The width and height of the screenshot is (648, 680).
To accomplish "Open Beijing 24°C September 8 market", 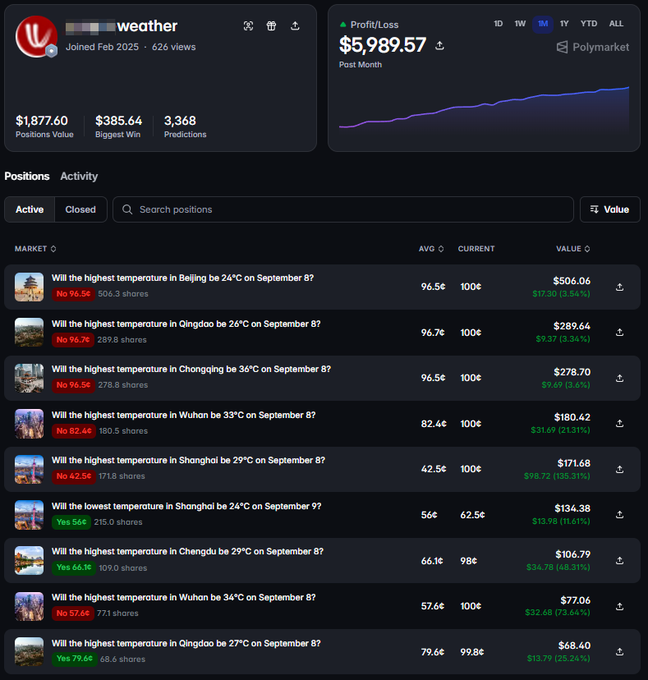I will (183, 278).
